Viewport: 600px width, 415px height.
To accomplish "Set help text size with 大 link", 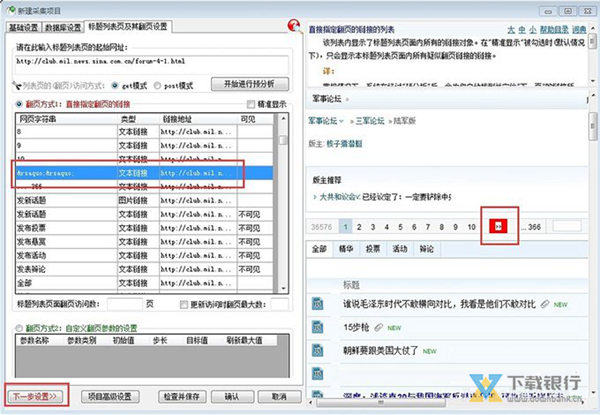I will (x=511, y=29).
